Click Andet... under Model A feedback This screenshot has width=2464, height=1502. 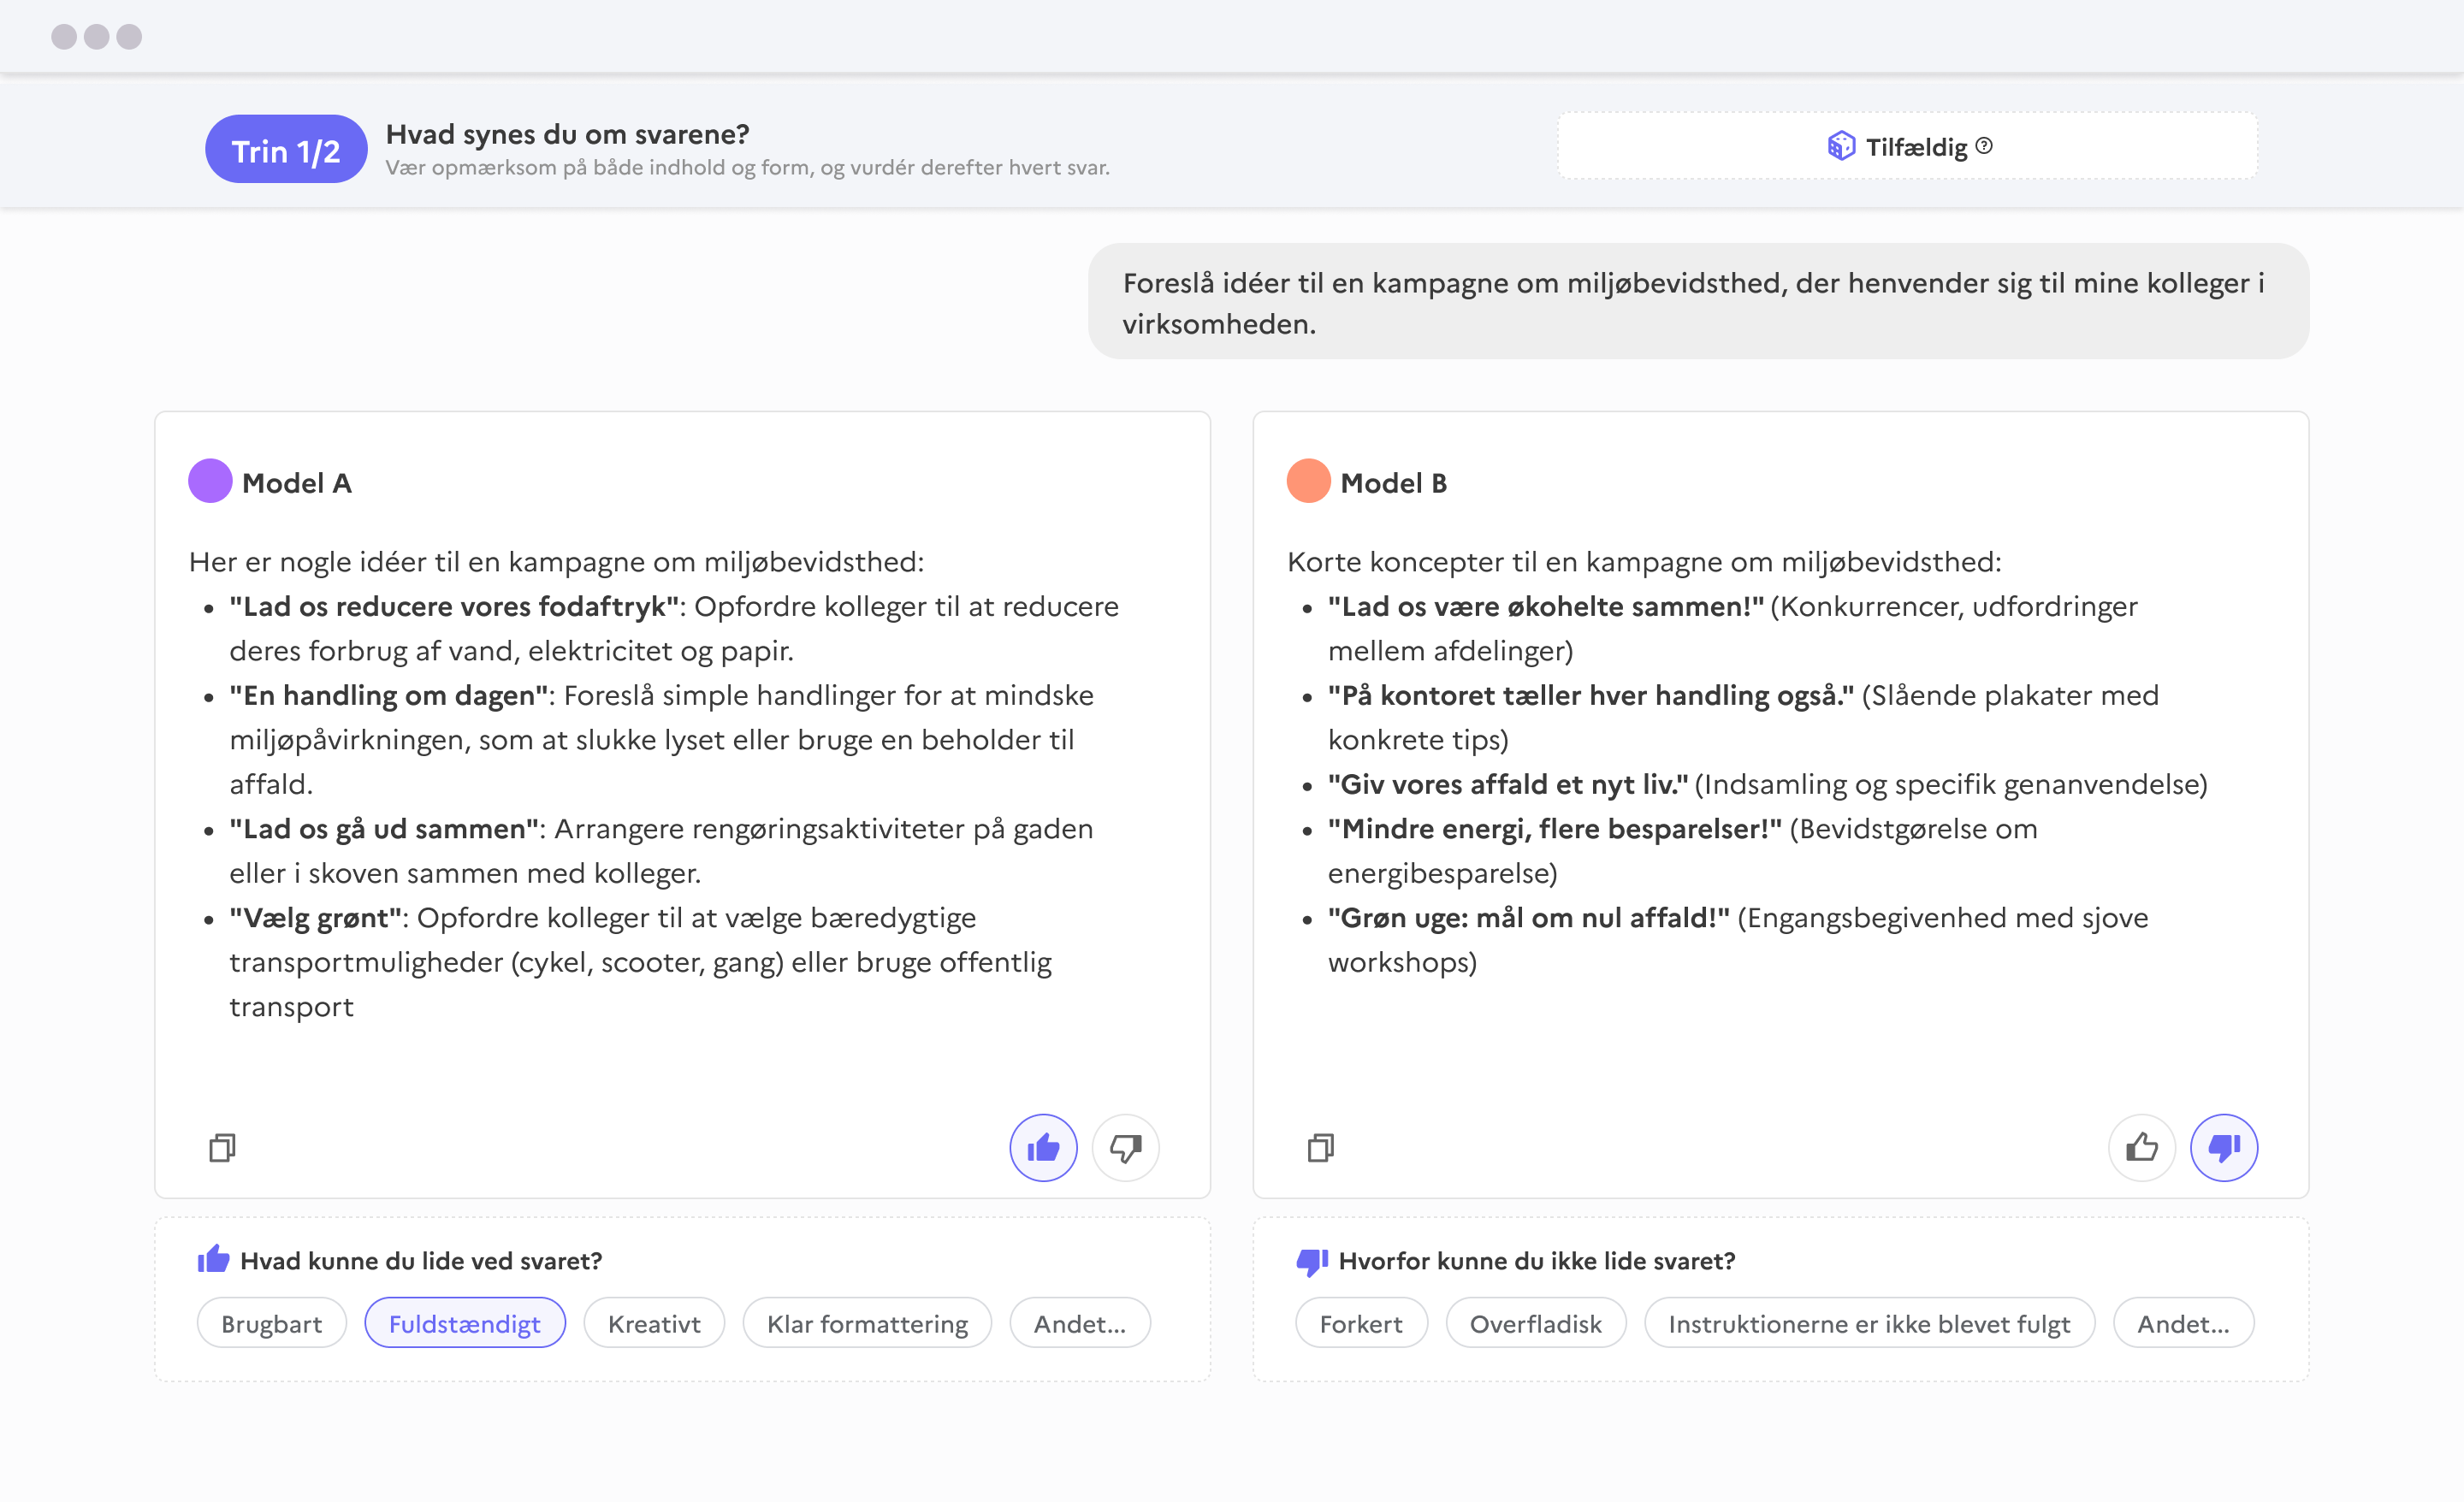(x=1080, y=1322)
